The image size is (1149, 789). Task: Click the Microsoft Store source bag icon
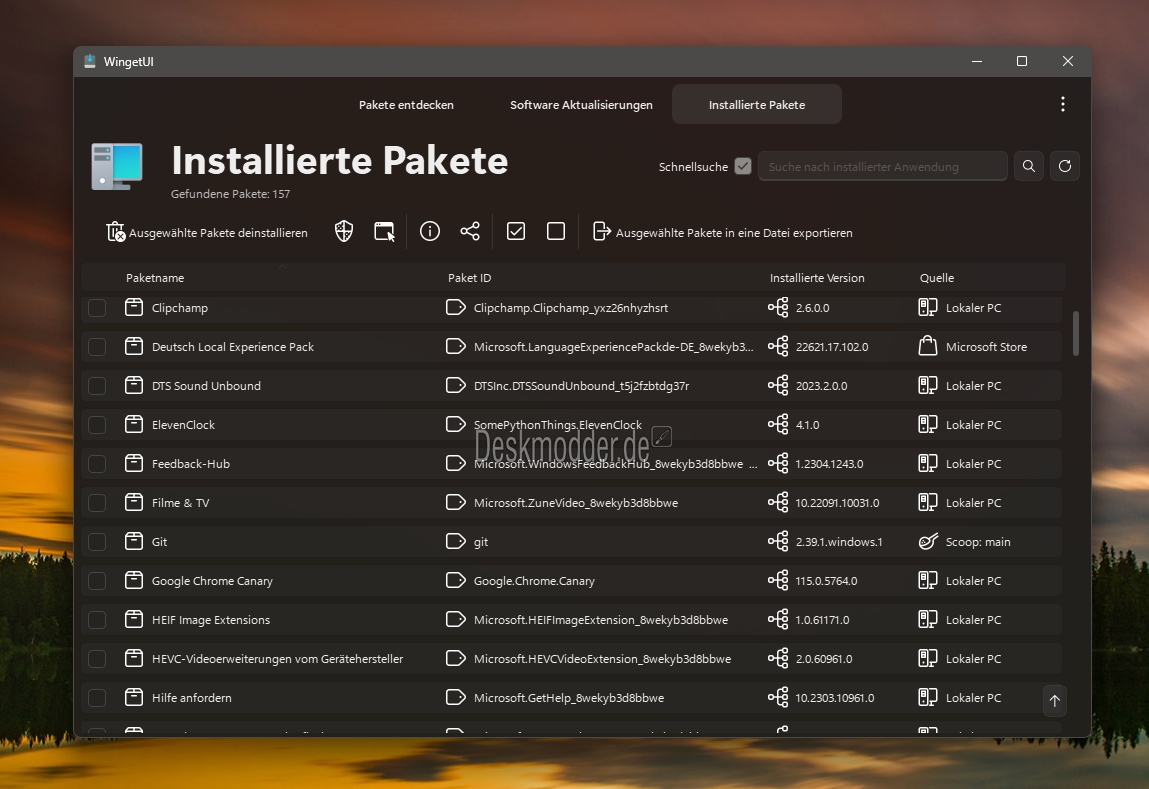928,346
